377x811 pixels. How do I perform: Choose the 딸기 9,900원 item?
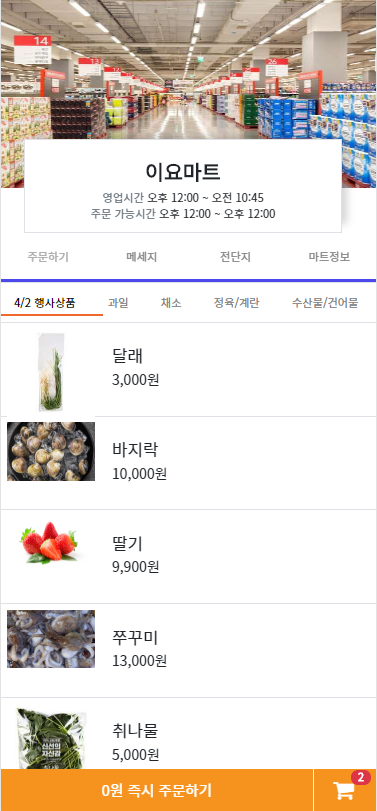[x=188, y=557]
